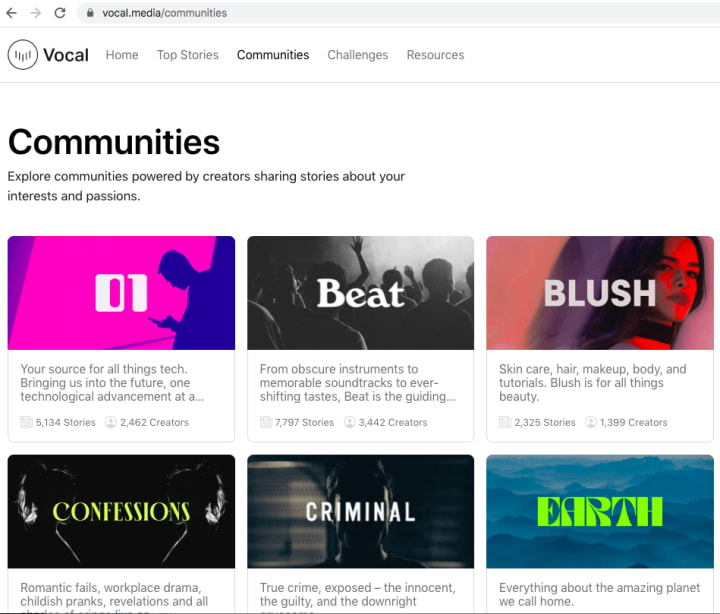The image size is (720, 614).
Task: Click the 'Communities' page heading
Action: click(x=114, y=142)
